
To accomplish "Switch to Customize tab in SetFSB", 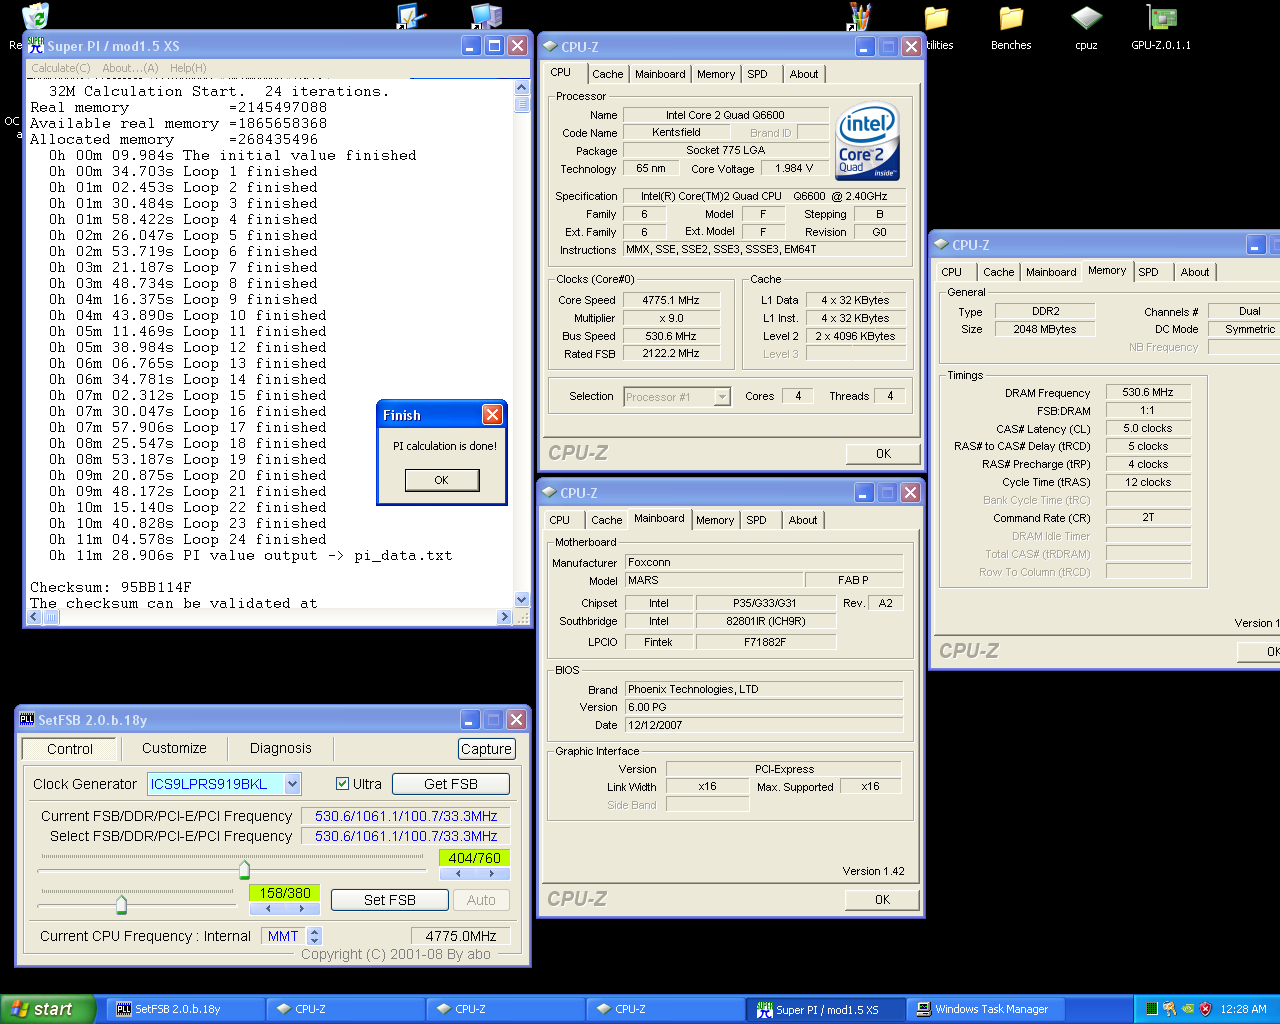I will (x=174, y=748).
